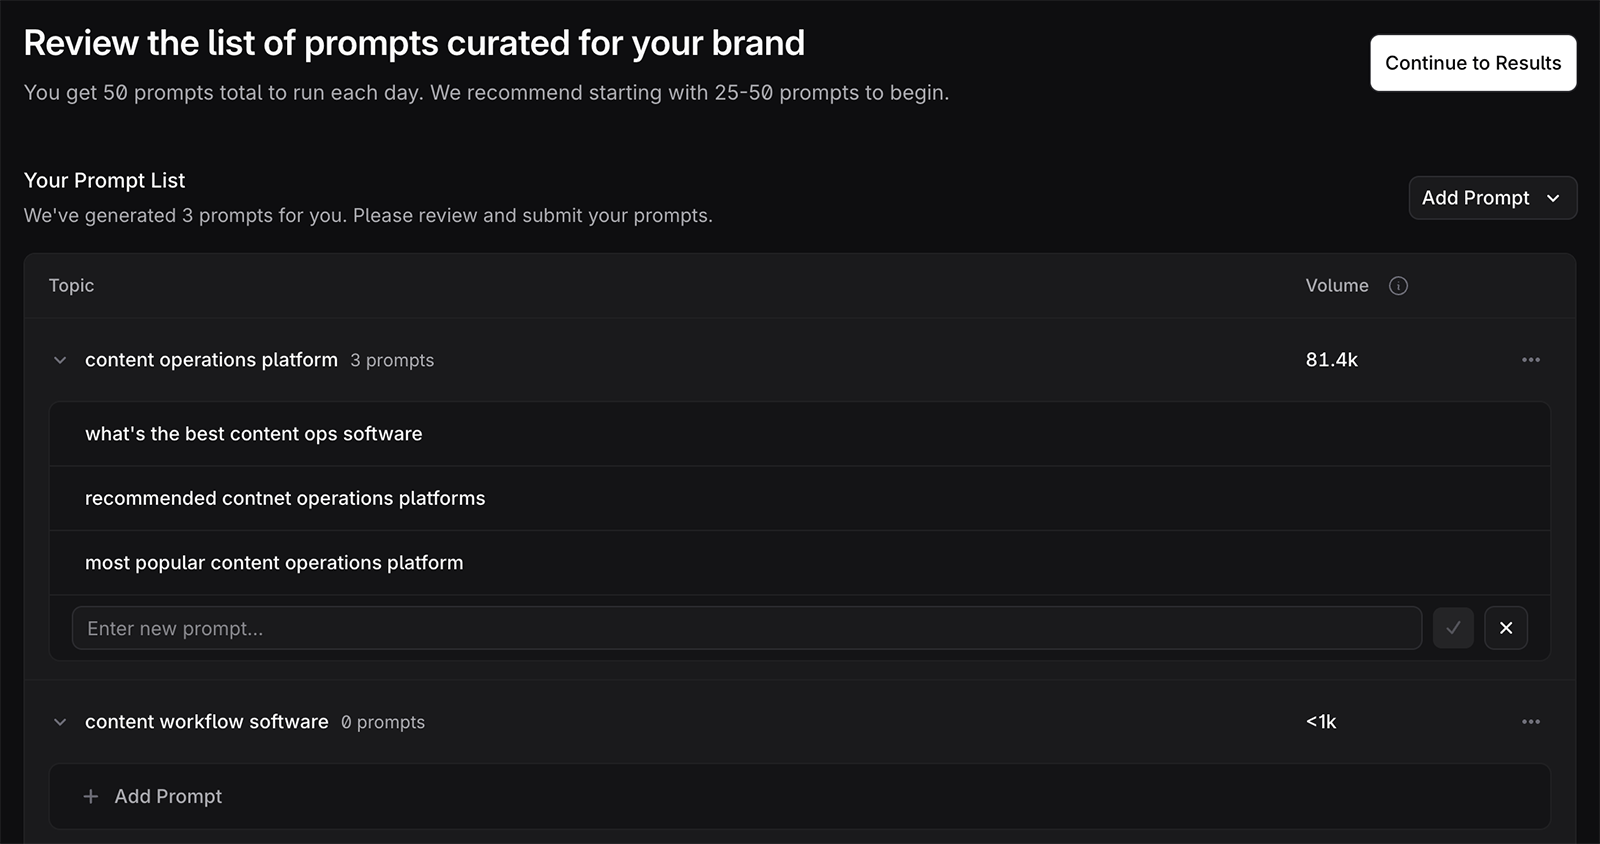Image resolution: width=1600 pixels, height=844 pixels.
Task: Open the Add Prompt dropdown menu
Action: pos(1492,198)
